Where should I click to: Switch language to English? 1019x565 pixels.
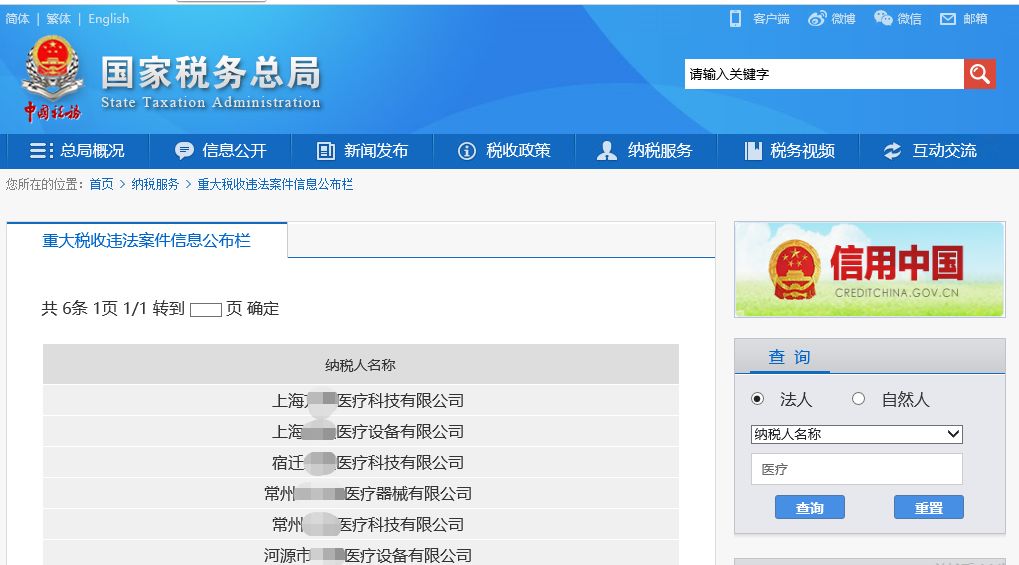click(109, 19)
